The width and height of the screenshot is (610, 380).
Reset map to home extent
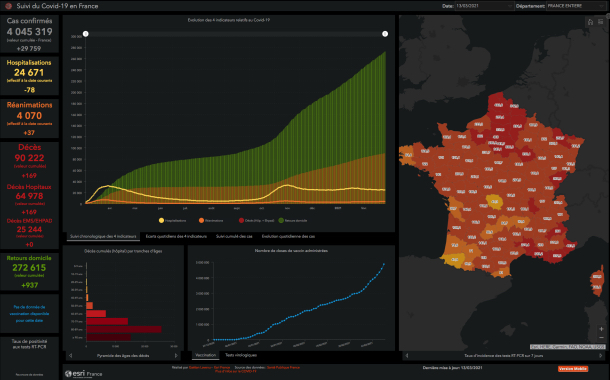590,22
